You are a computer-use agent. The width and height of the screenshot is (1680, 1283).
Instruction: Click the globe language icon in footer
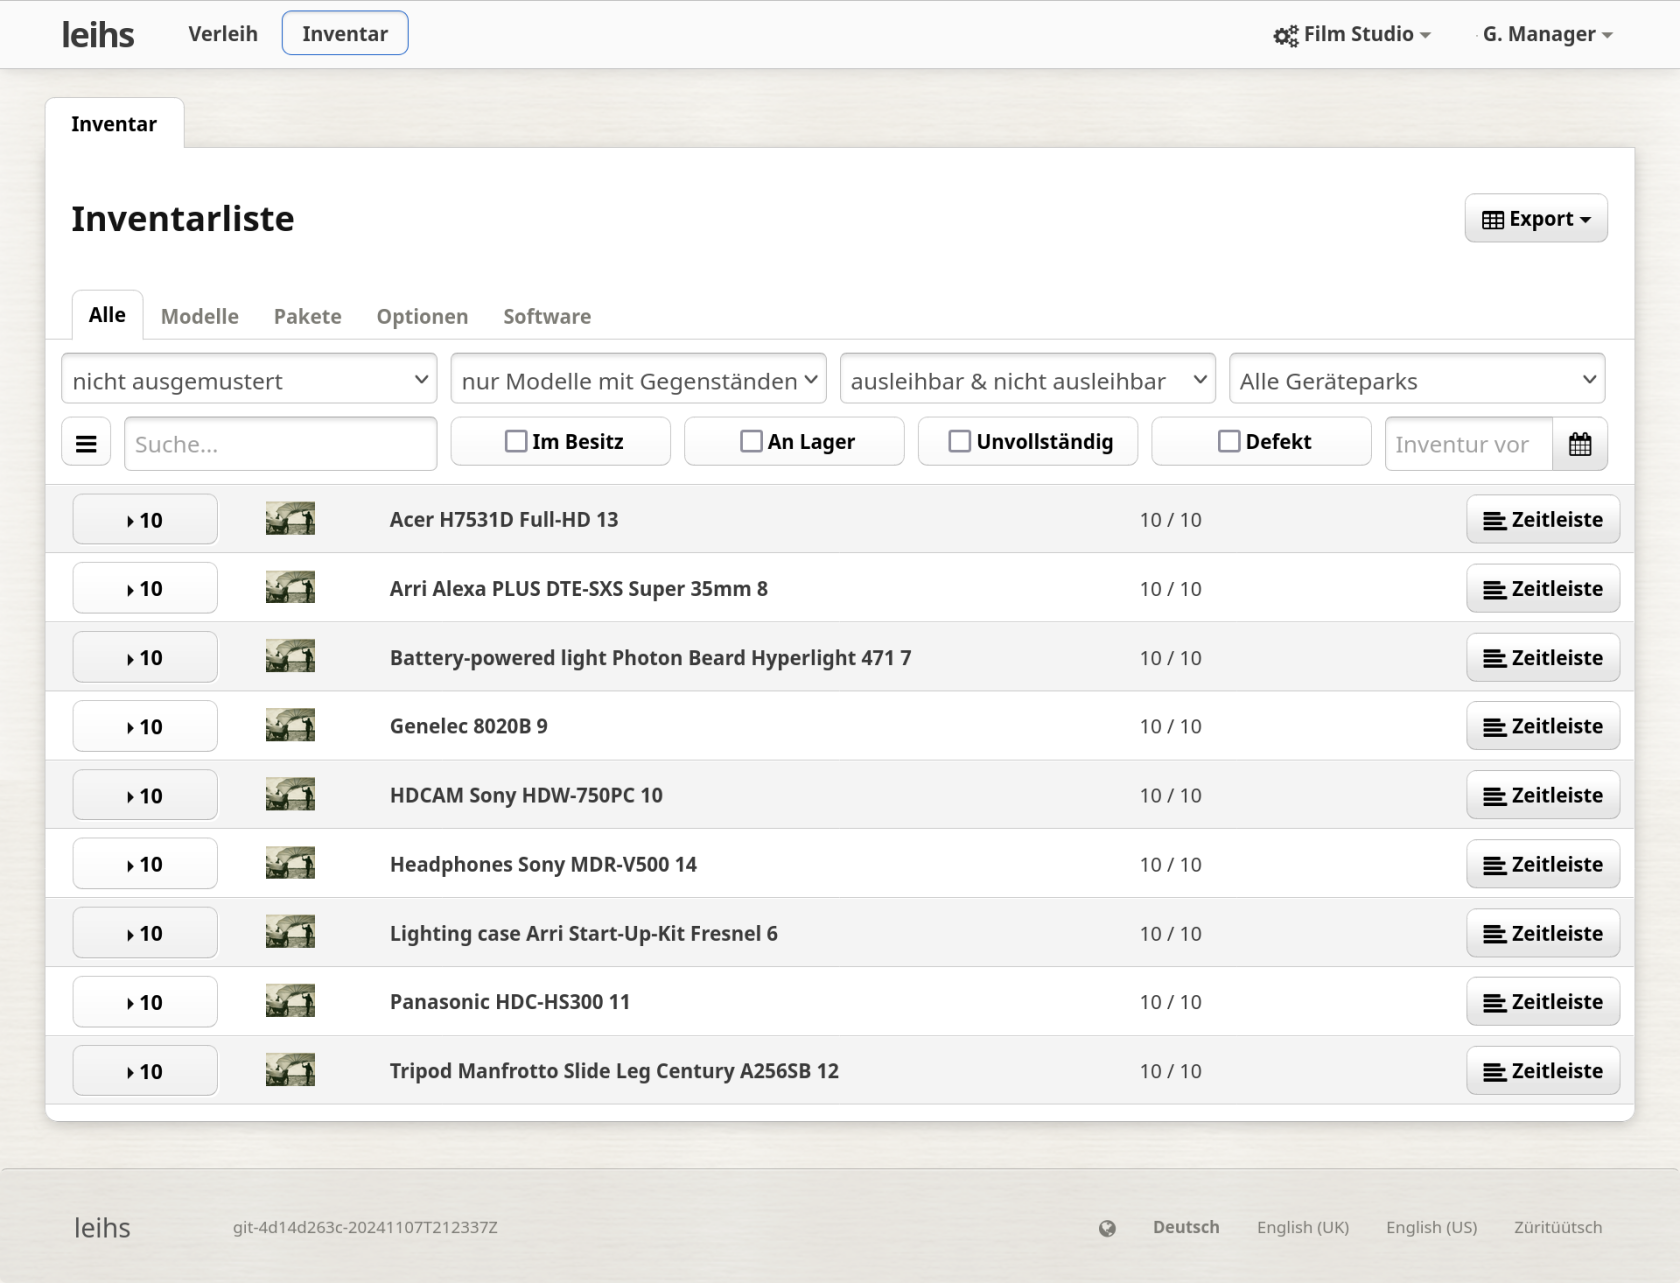click(1107, 1228)
